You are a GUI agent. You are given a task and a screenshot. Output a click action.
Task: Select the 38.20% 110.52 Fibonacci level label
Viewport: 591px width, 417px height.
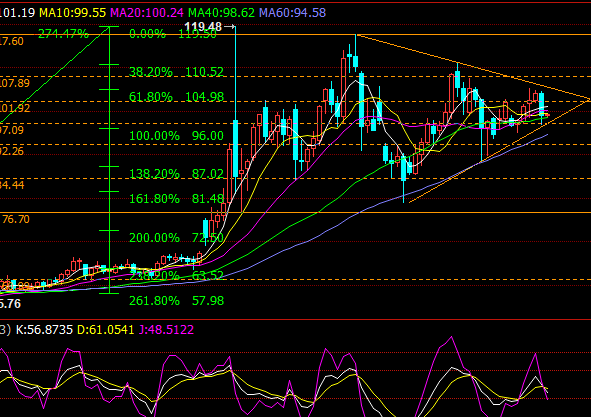[176, 72]
